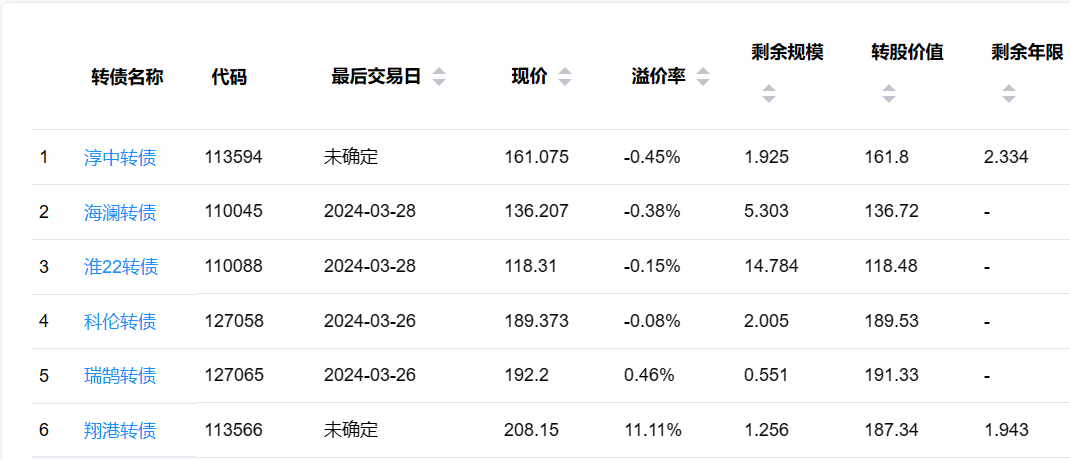Viewport: 1070px width, 460px height.
Task: Sort by 最后交易日 using its sort icon
Action: click(x=439, y=77)
